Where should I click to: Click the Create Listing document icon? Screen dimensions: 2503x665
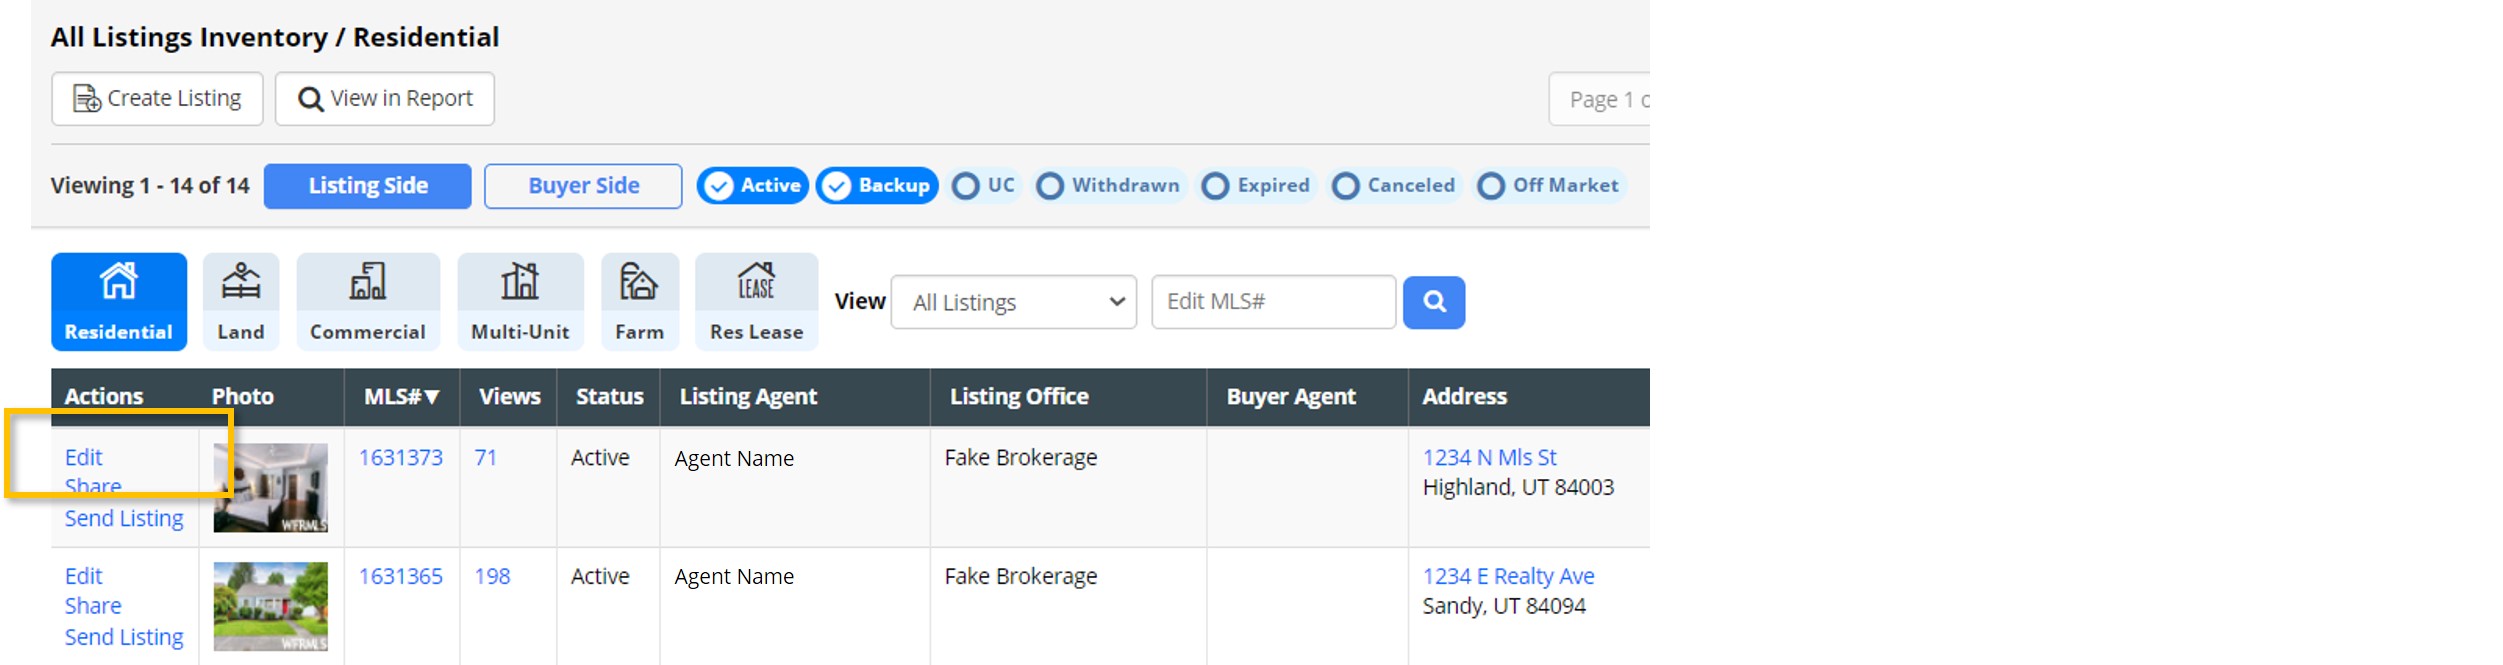point(87,99)
